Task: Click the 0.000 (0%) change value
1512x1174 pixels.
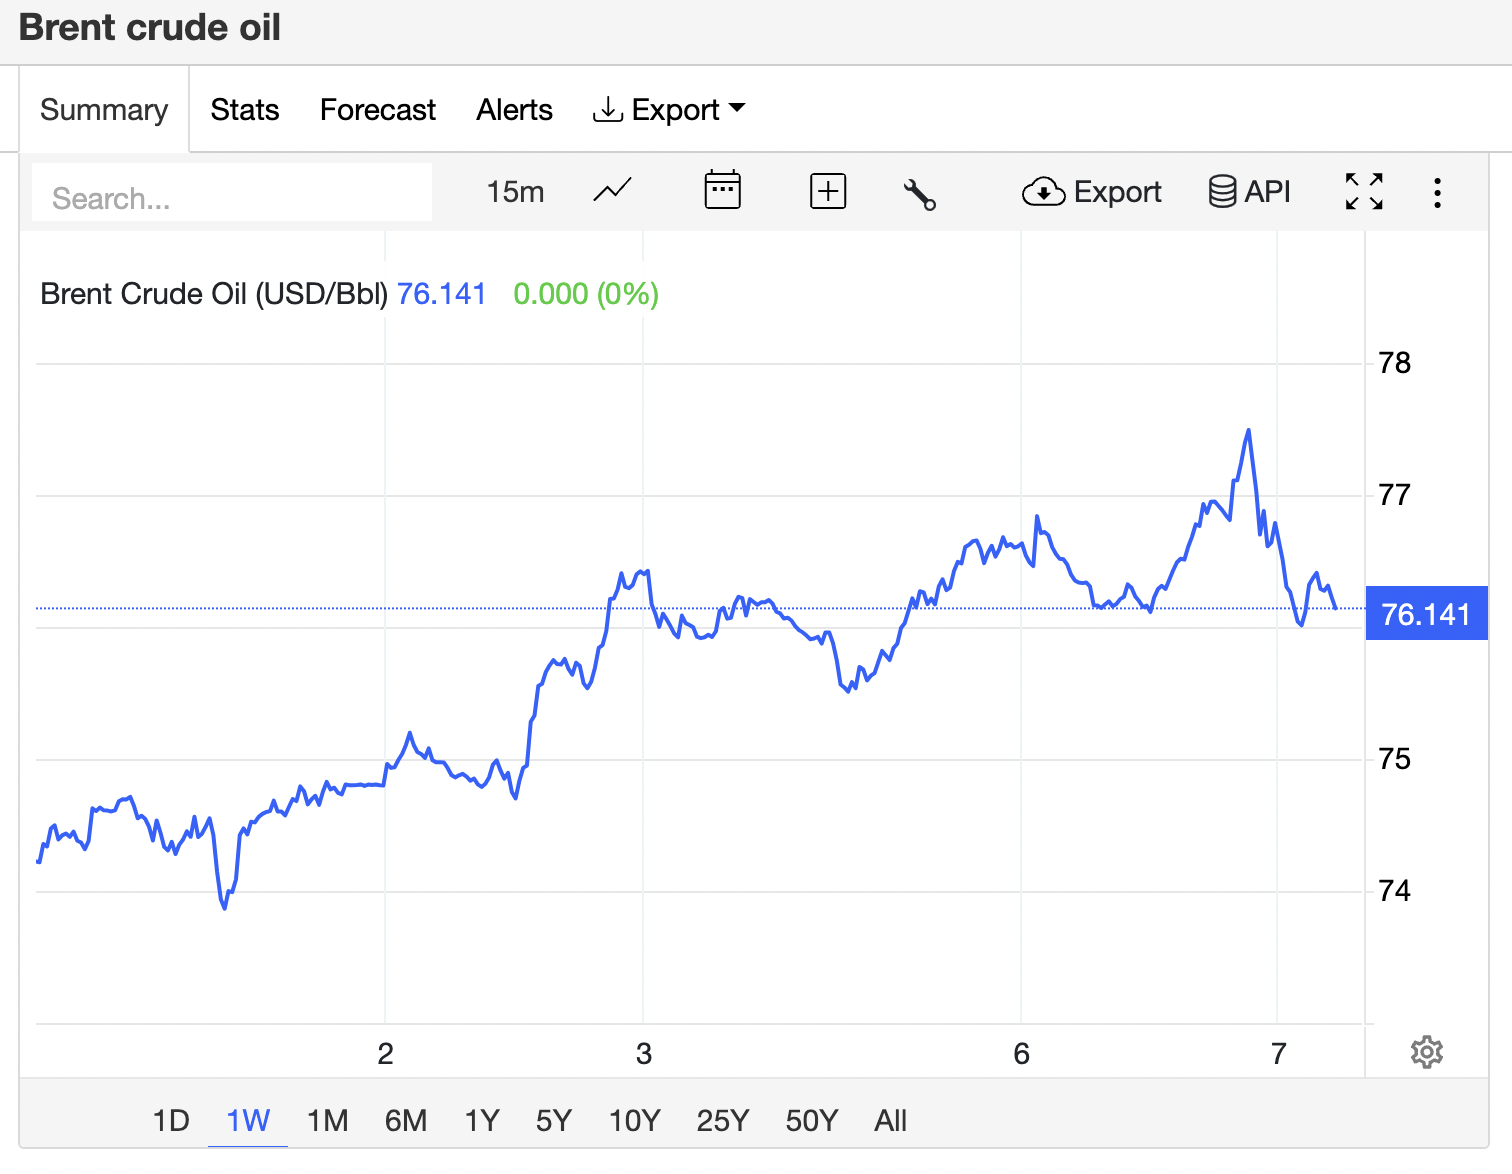Action: 586,294
